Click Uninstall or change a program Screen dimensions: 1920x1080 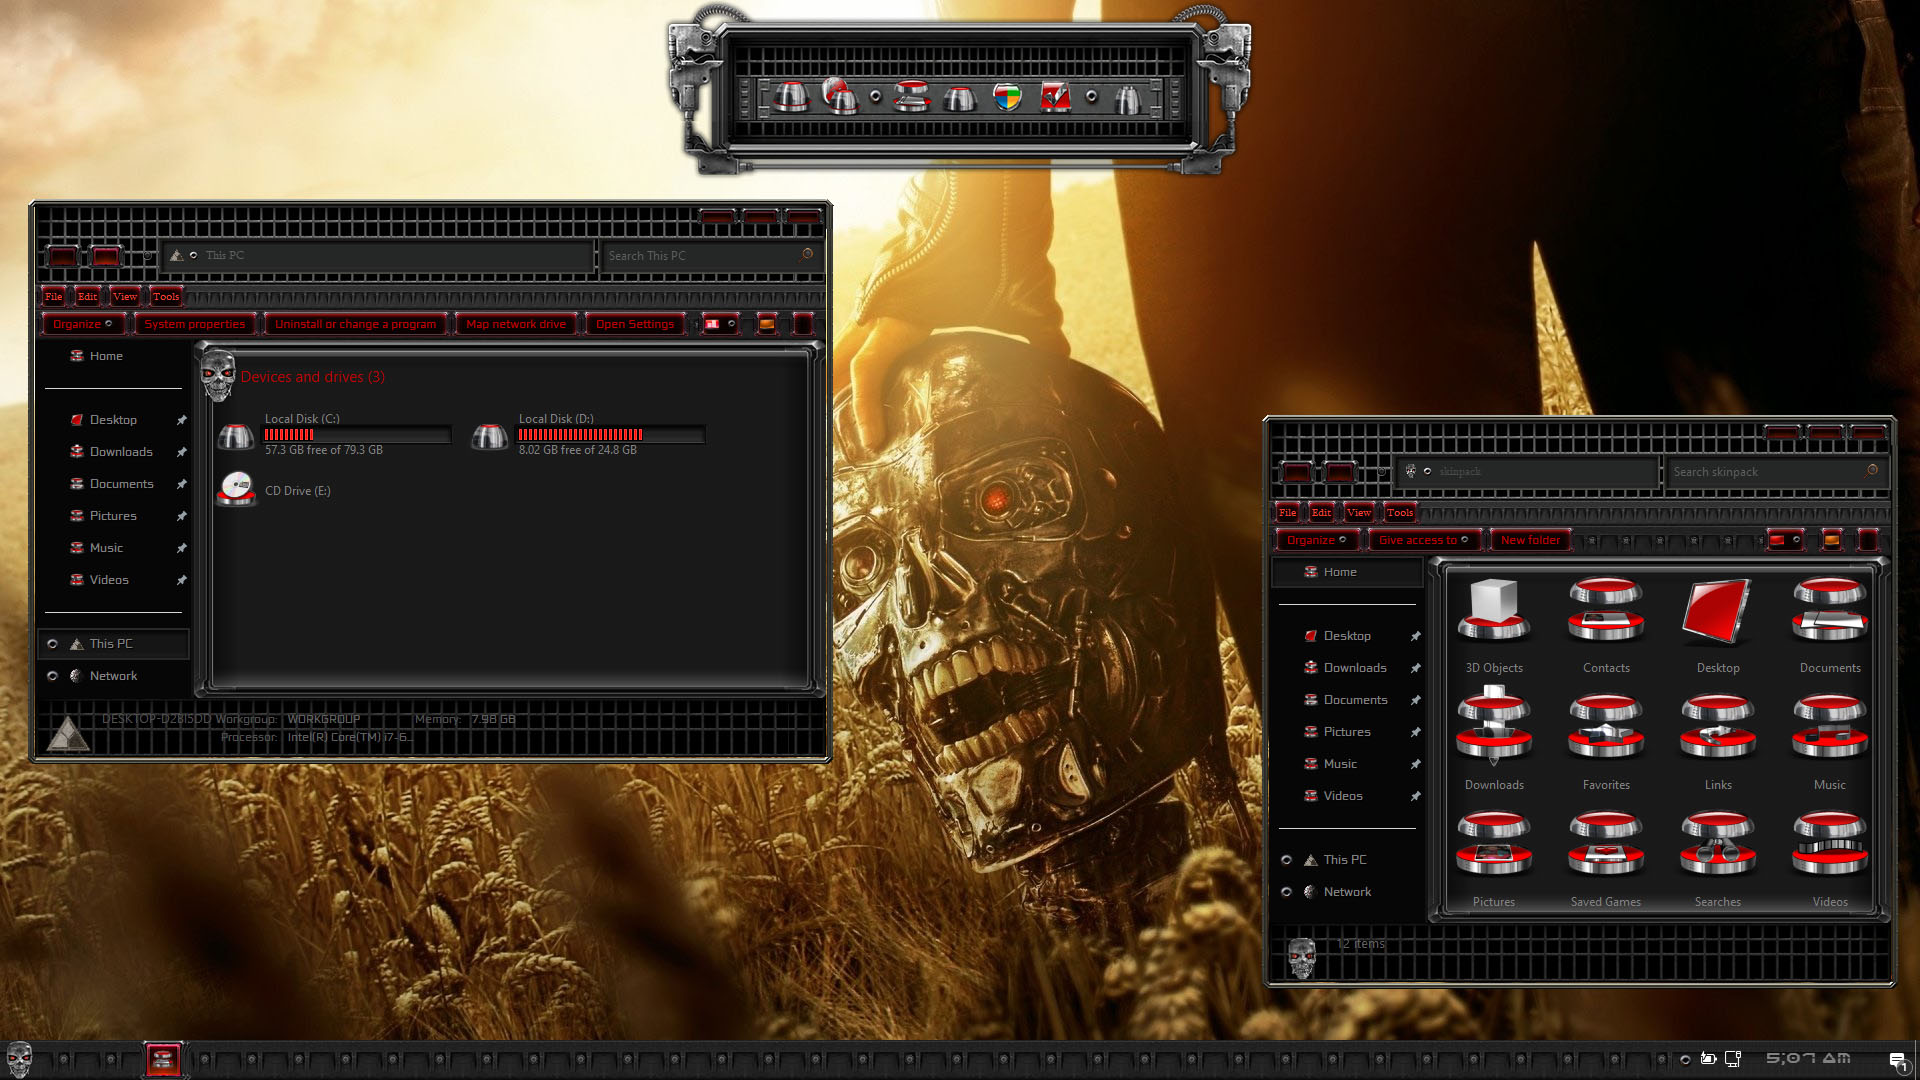coord(355,324)
